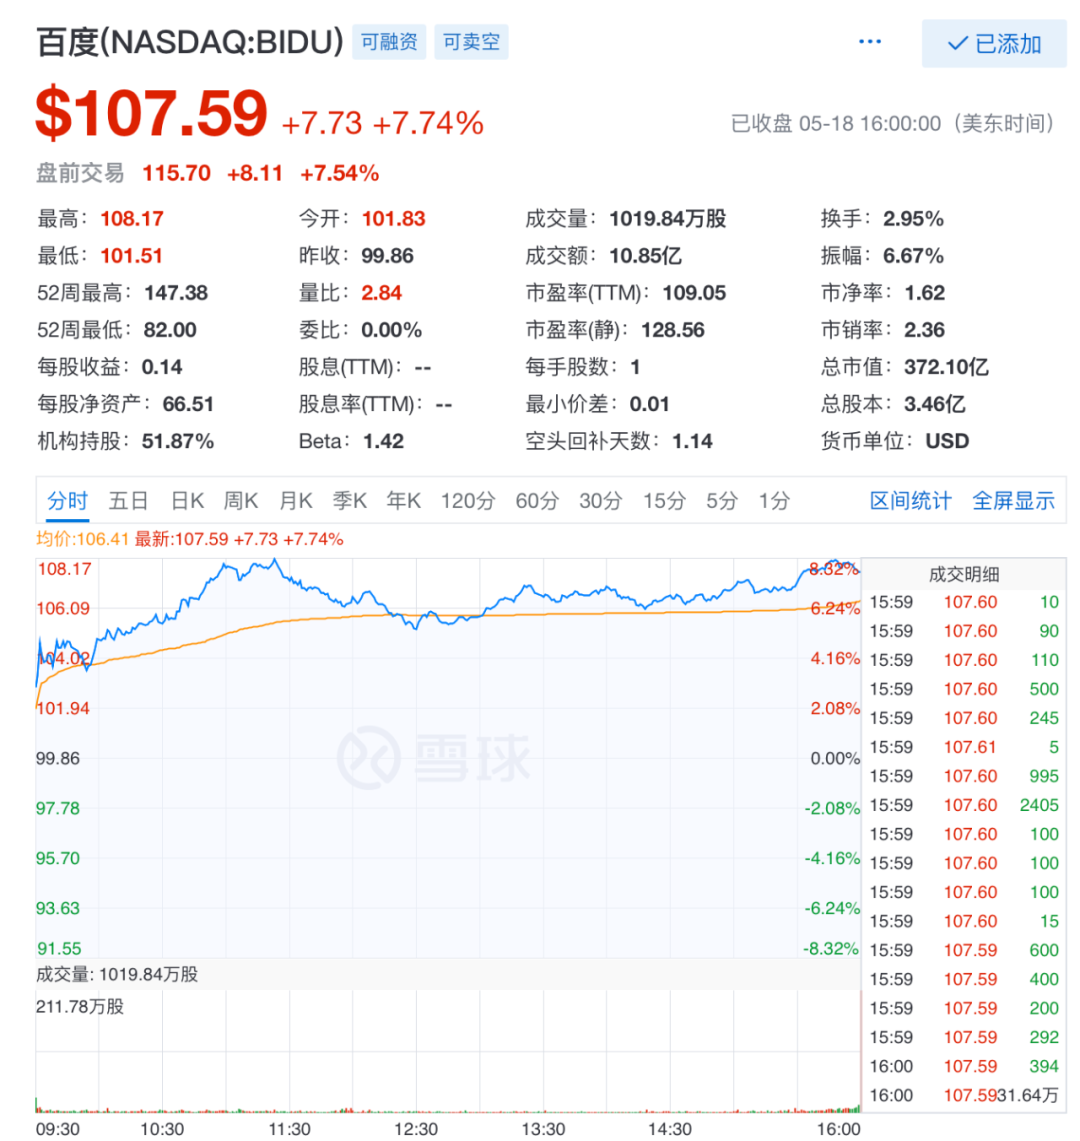
Task: Click the 市销率 value 2.36
Action: pyautogui.click(x=924, y=330)
